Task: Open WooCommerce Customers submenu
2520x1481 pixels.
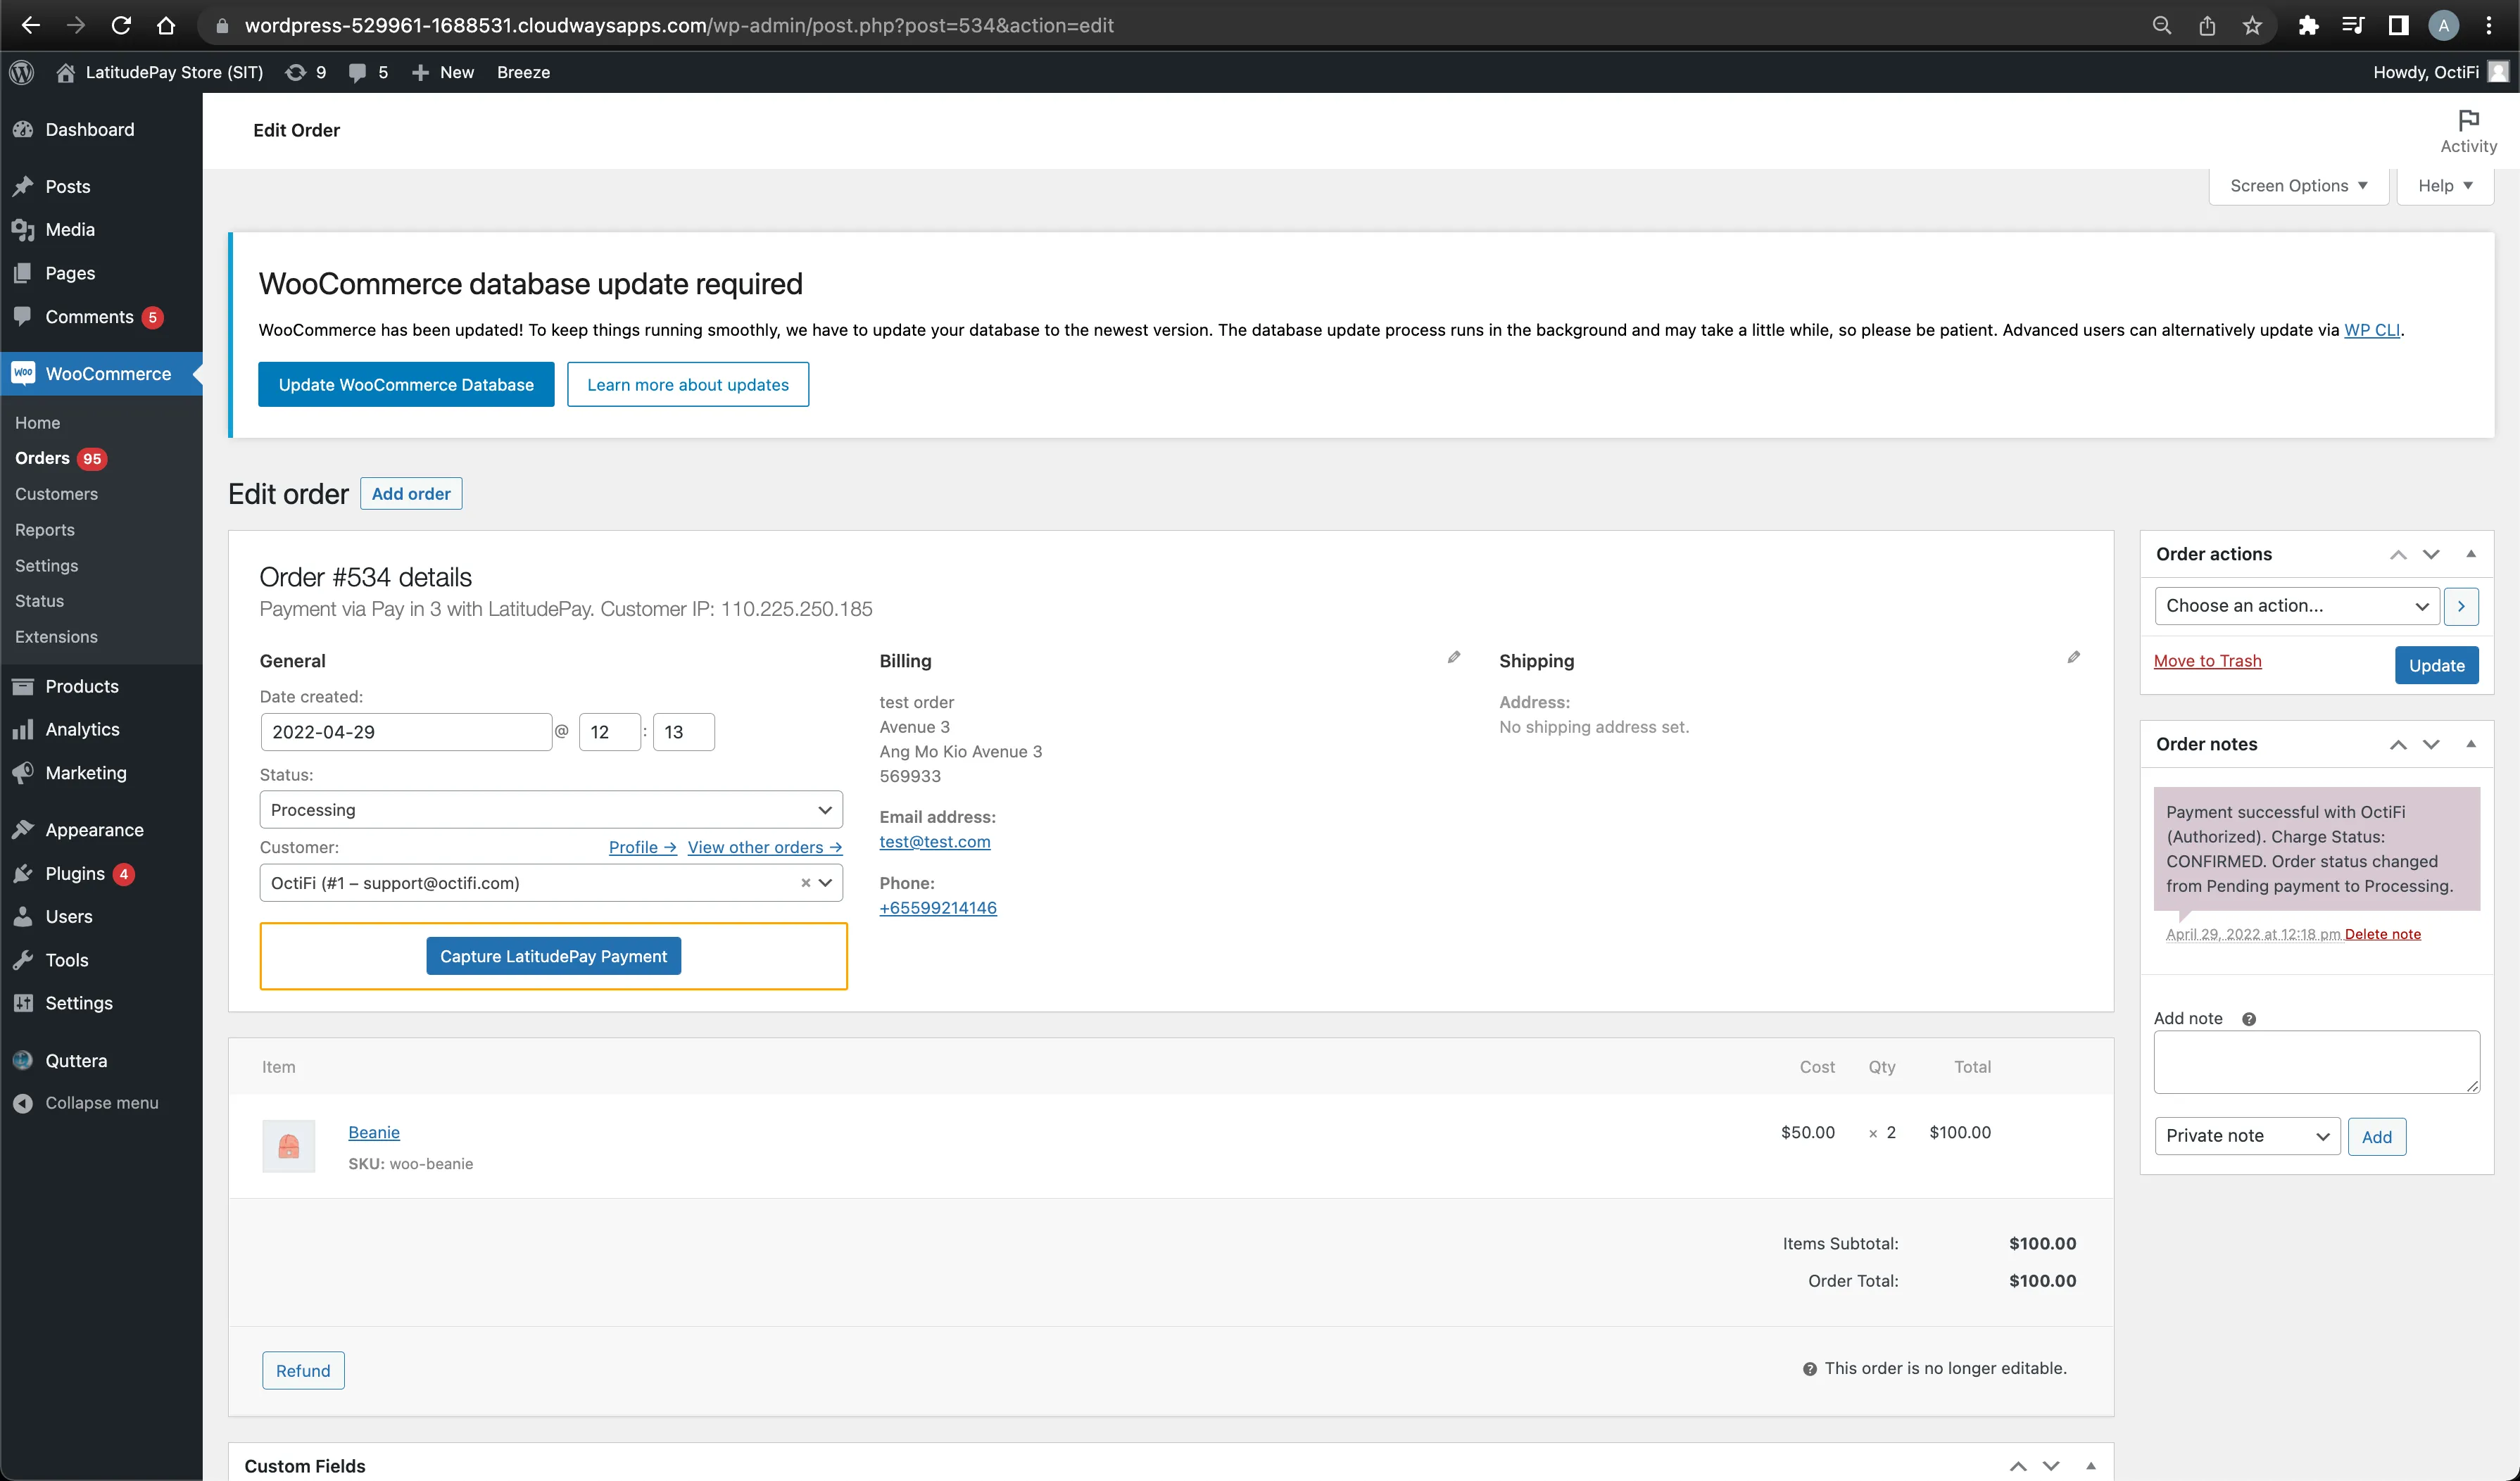Action: (x=56, y=494)
